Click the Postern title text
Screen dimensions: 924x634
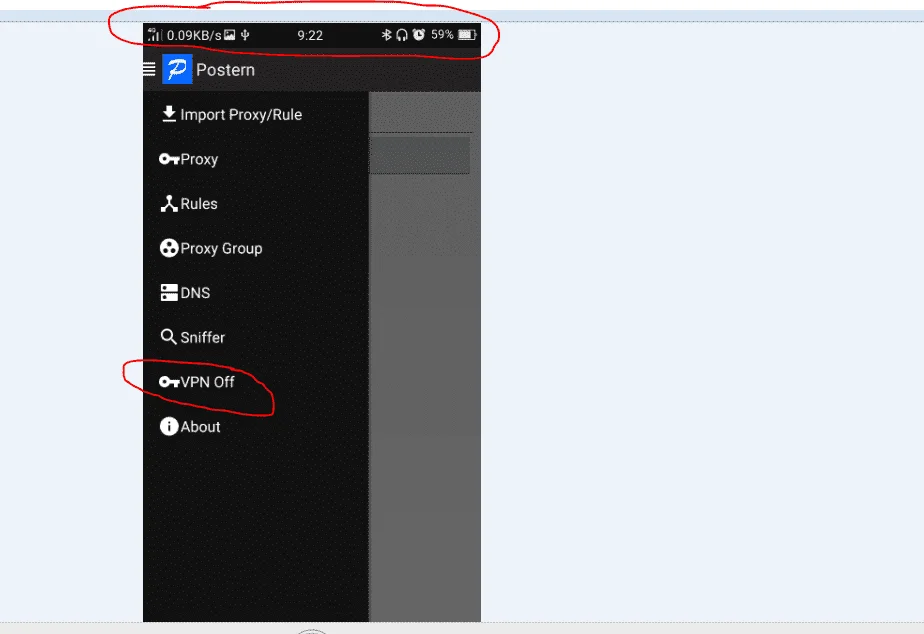[x=226, y=70]
